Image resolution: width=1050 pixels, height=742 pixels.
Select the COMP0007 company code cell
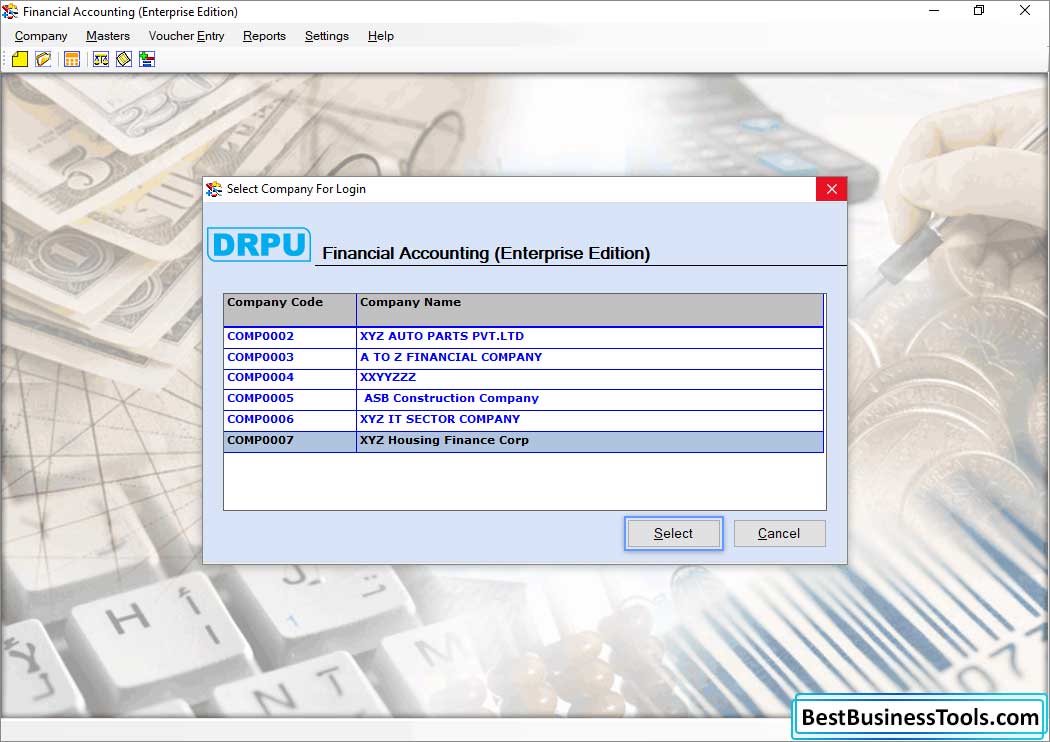click(290, 441)
